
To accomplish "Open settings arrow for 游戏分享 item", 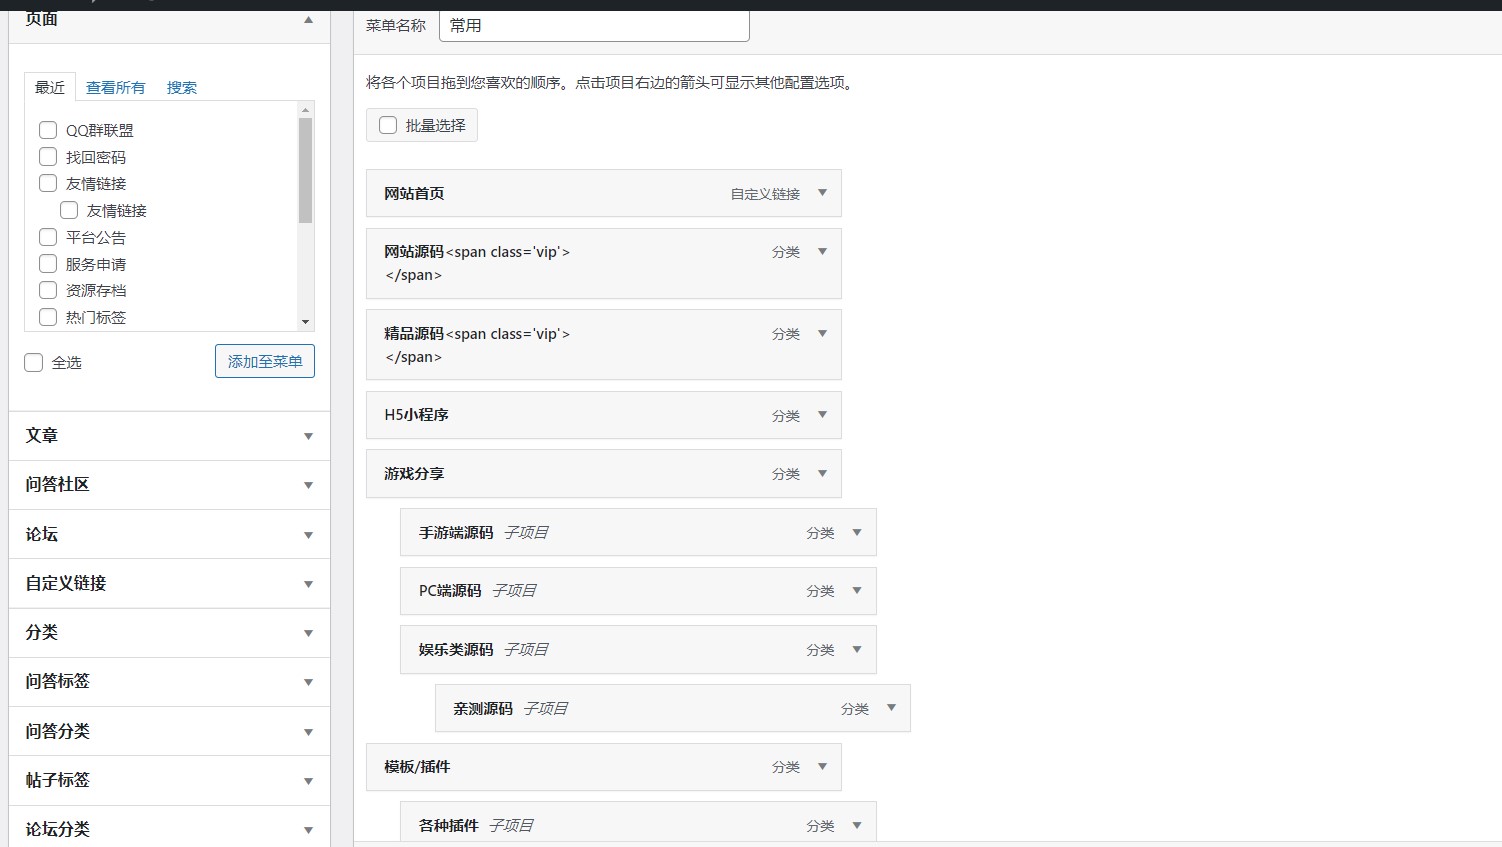I will [x=822, y=474].
